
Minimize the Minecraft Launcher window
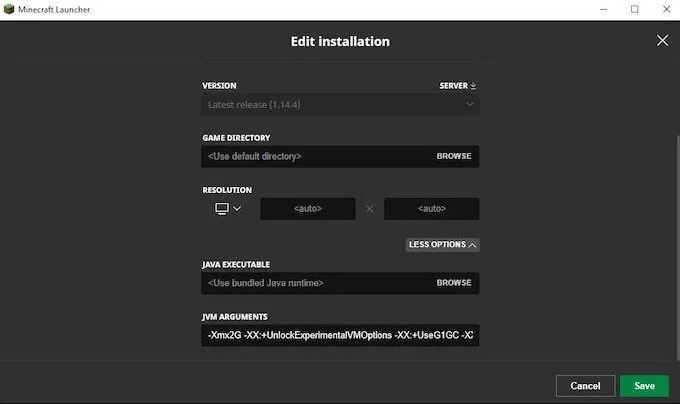tap(603, 9)
